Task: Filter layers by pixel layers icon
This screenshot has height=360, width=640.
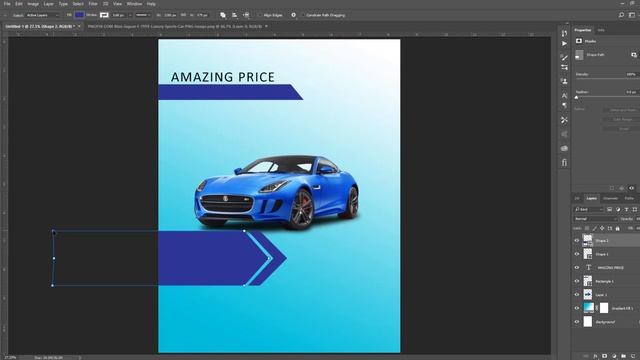Action: coord(609,209)
